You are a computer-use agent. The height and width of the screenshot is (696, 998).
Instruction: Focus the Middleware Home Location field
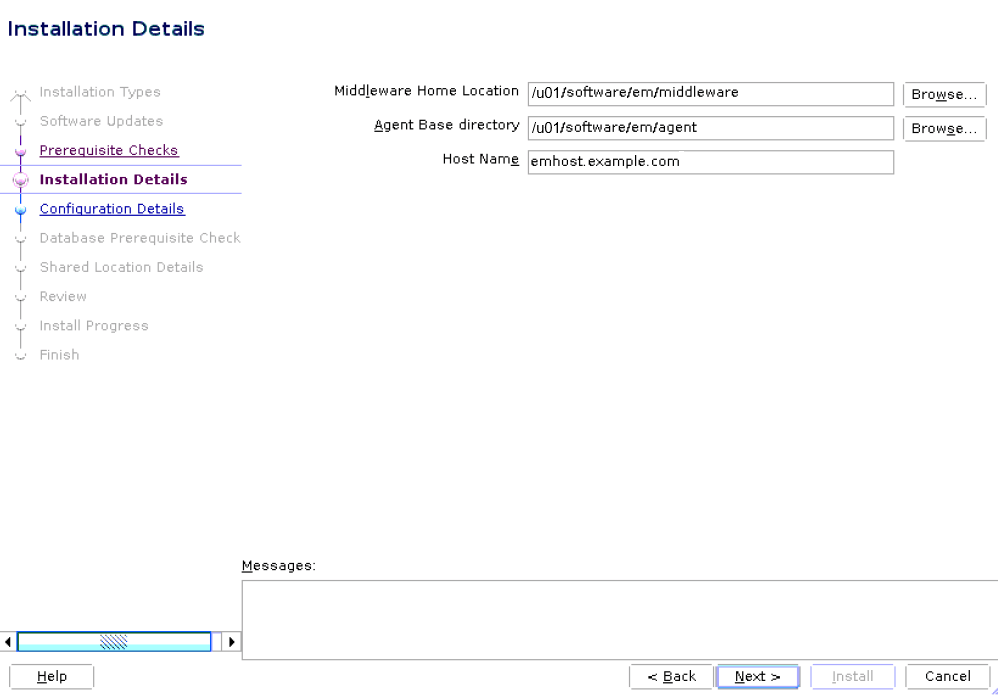click(710, 94)
